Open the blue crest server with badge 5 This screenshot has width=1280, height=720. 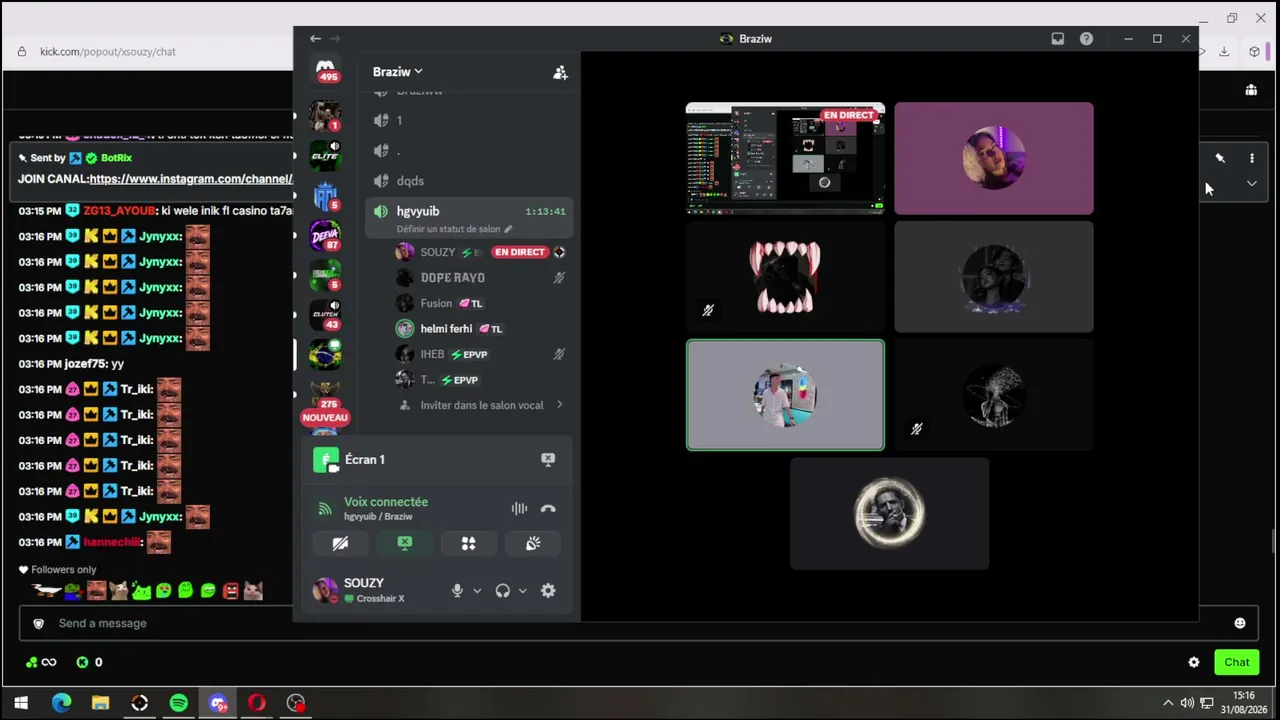[x=325, y=196]
